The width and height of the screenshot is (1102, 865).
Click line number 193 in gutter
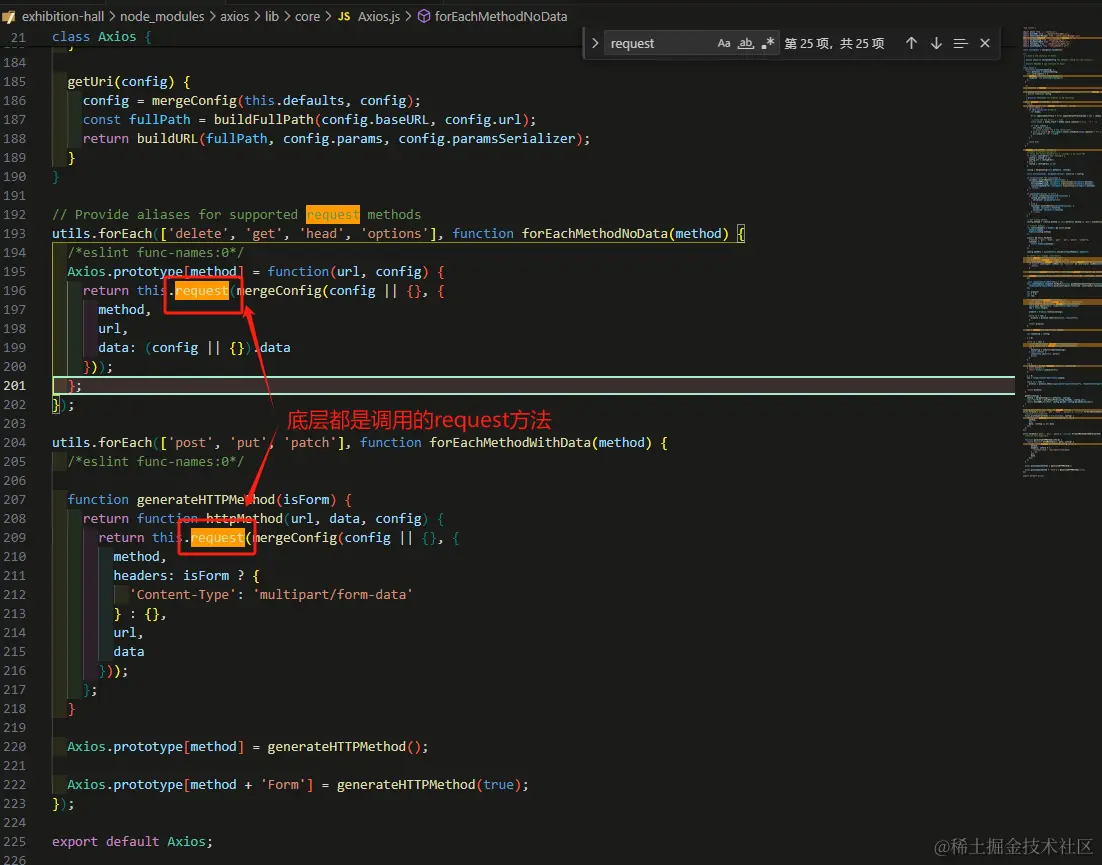pos(15,233)
